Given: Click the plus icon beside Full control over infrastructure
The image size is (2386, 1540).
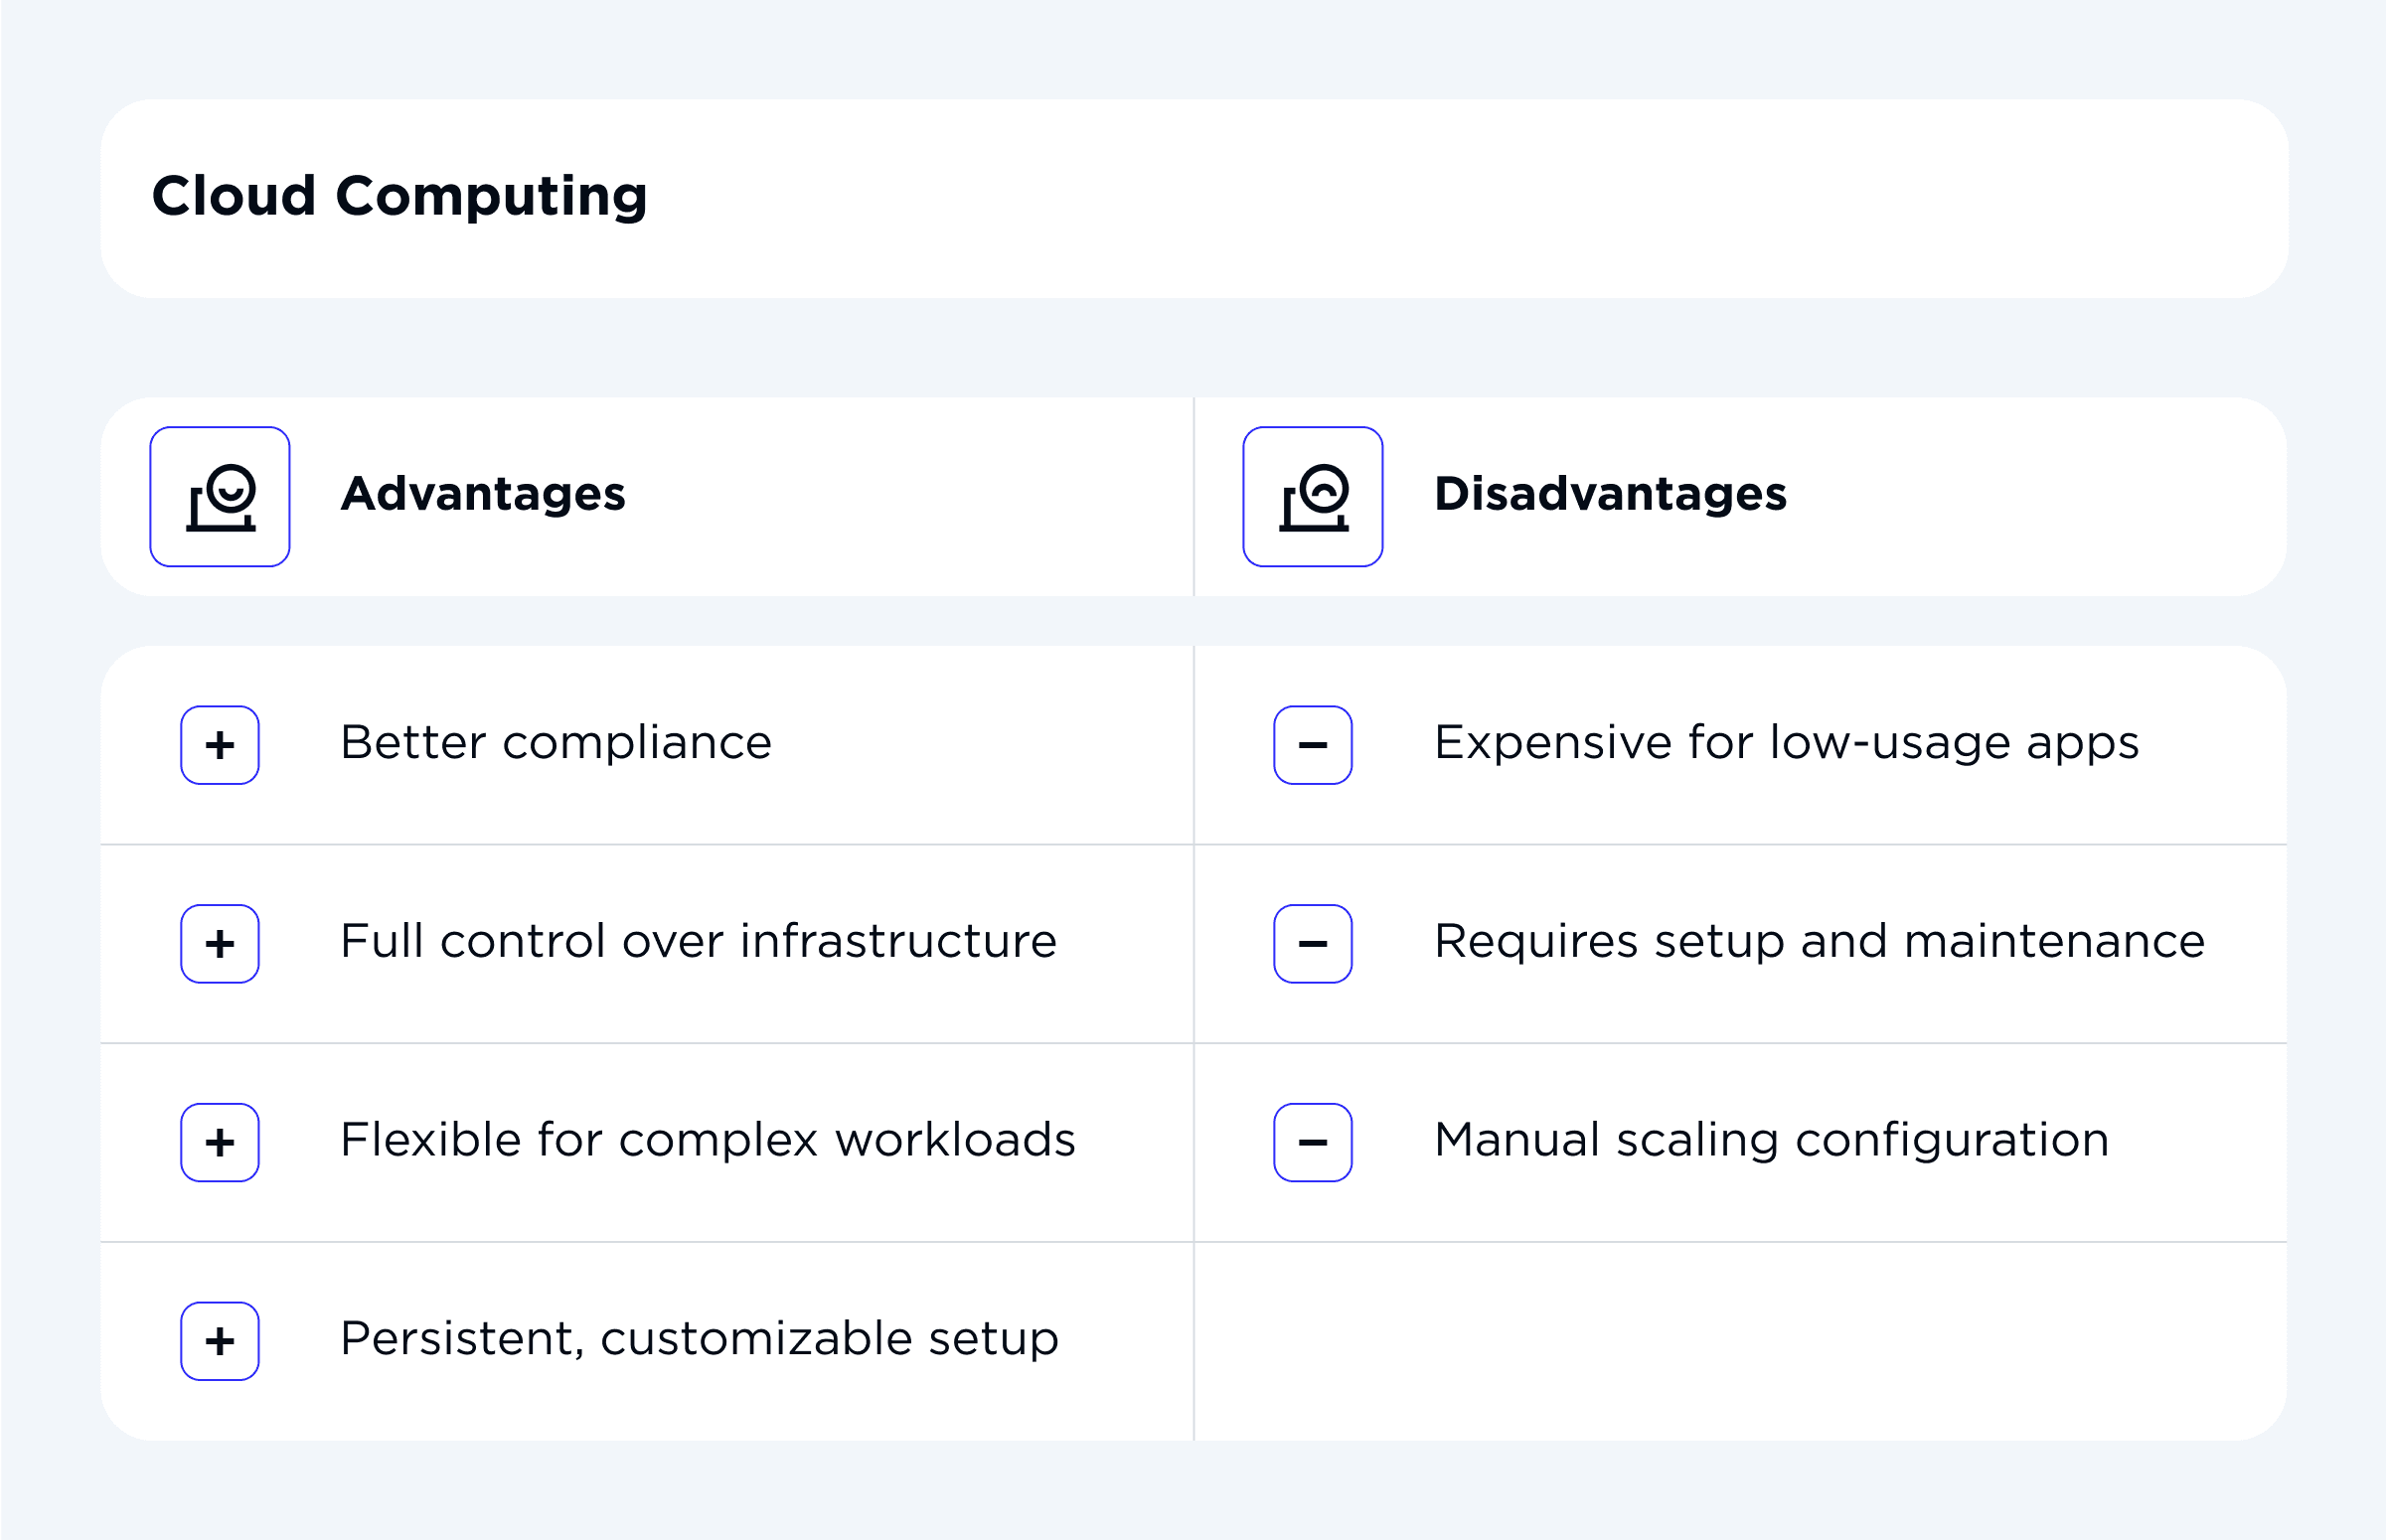Looking at the screenshot, I should [220, 941].
